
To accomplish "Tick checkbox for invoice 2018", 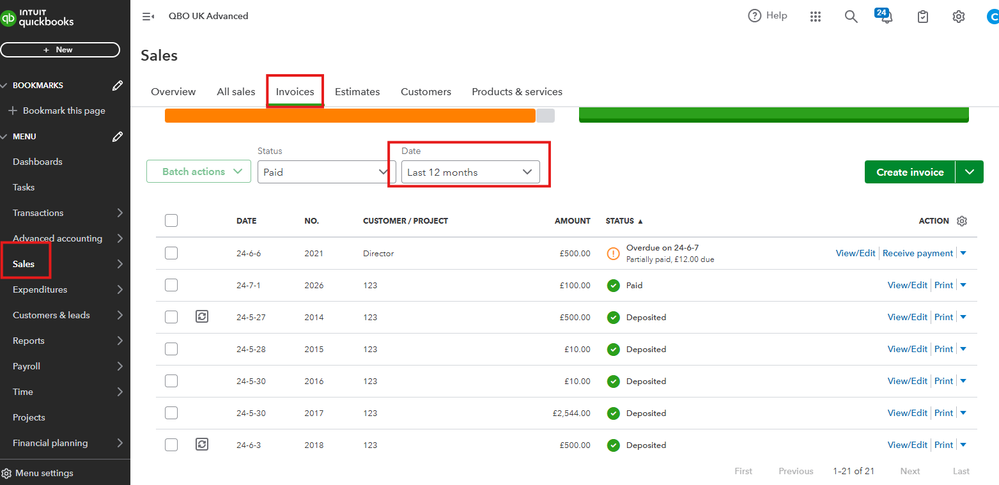I will [171, 444].
